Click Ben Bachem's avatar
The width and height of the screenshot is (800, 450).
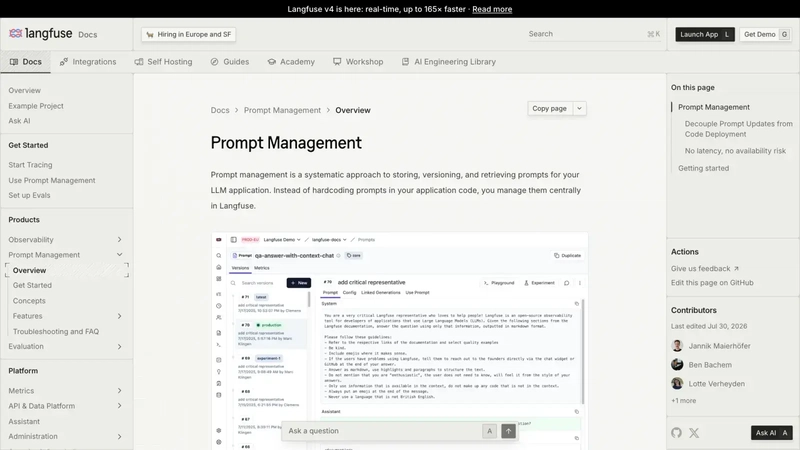click(x=677, y=364)
